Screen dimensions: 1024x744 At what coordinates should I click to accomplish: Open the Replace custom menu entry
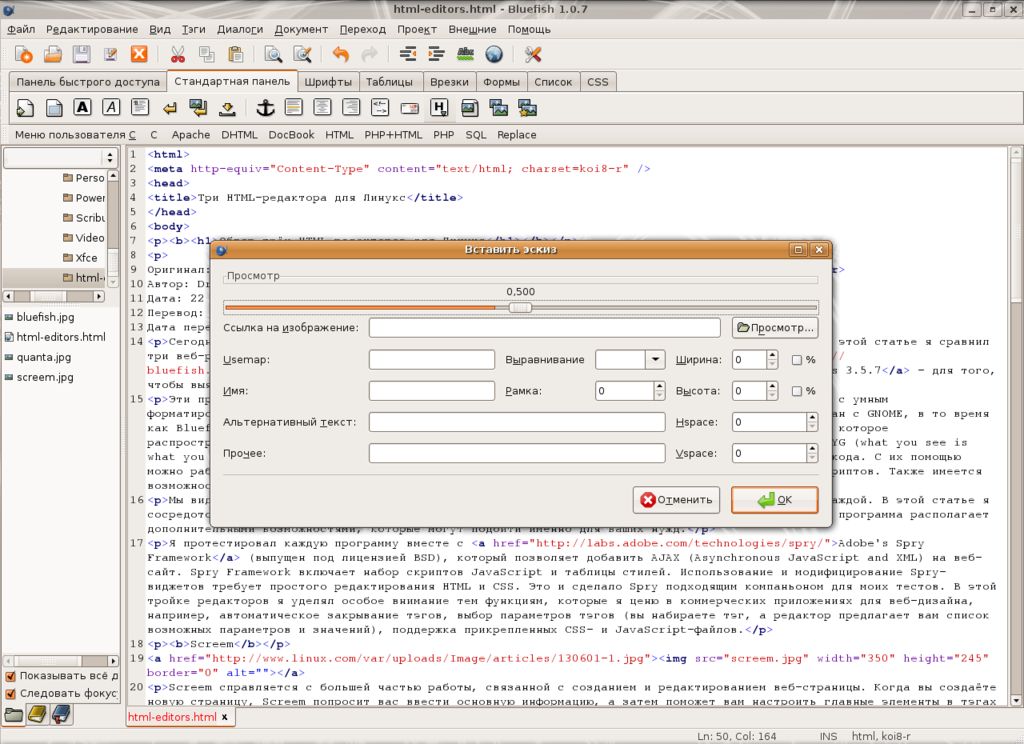[x=517, y=135]
